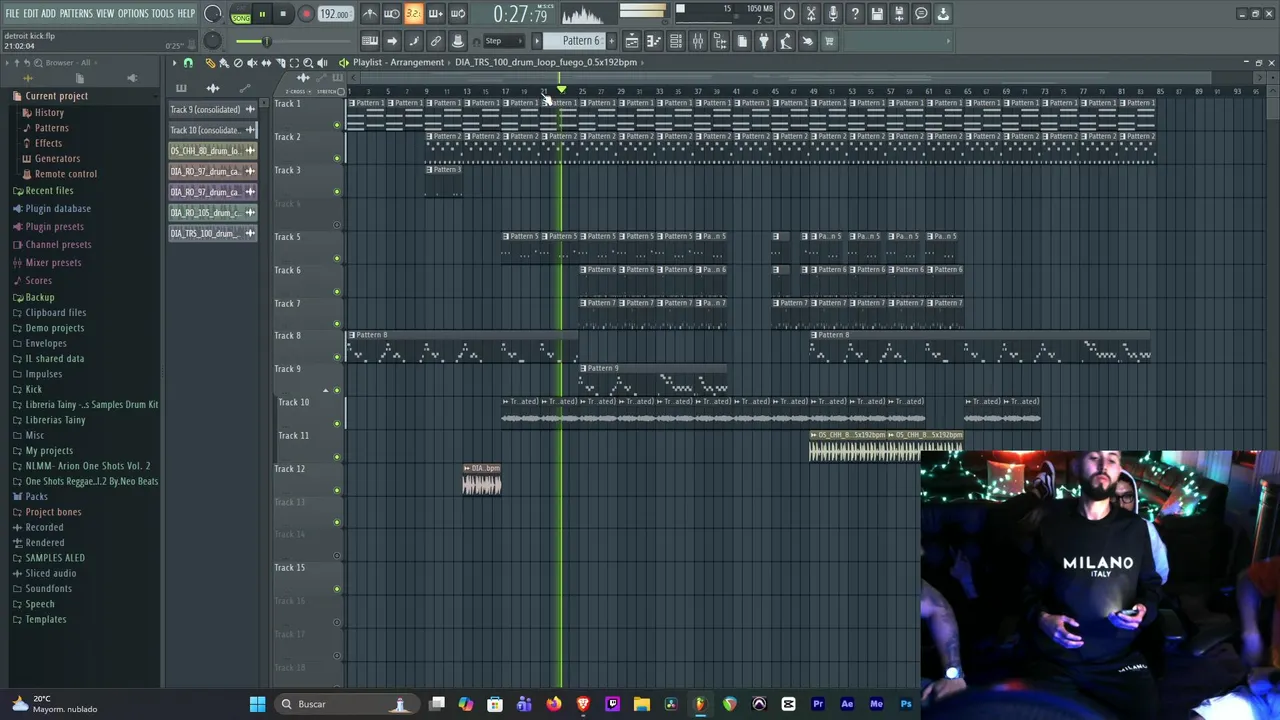This screenshot has height=720, width=1280.
Task: Add a new pattern with plus button
Action: (611, 41)
